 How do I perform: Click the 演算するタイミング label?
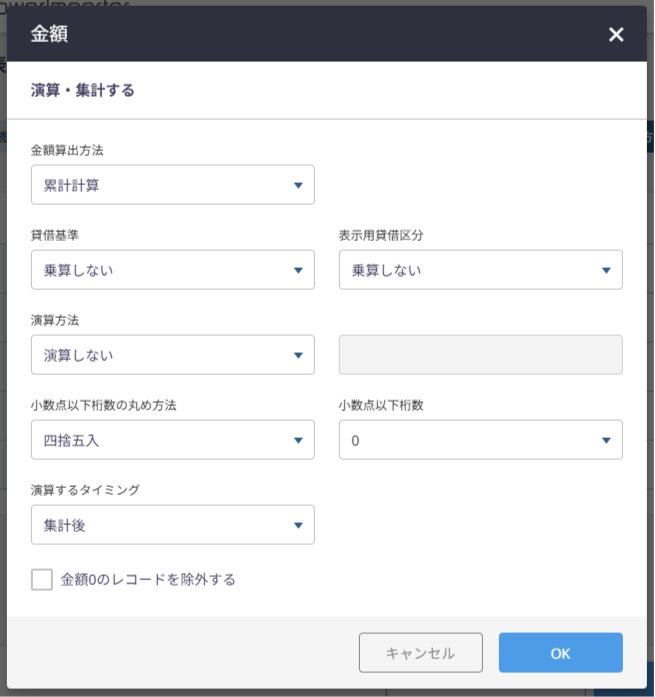(x=85, y=490)
